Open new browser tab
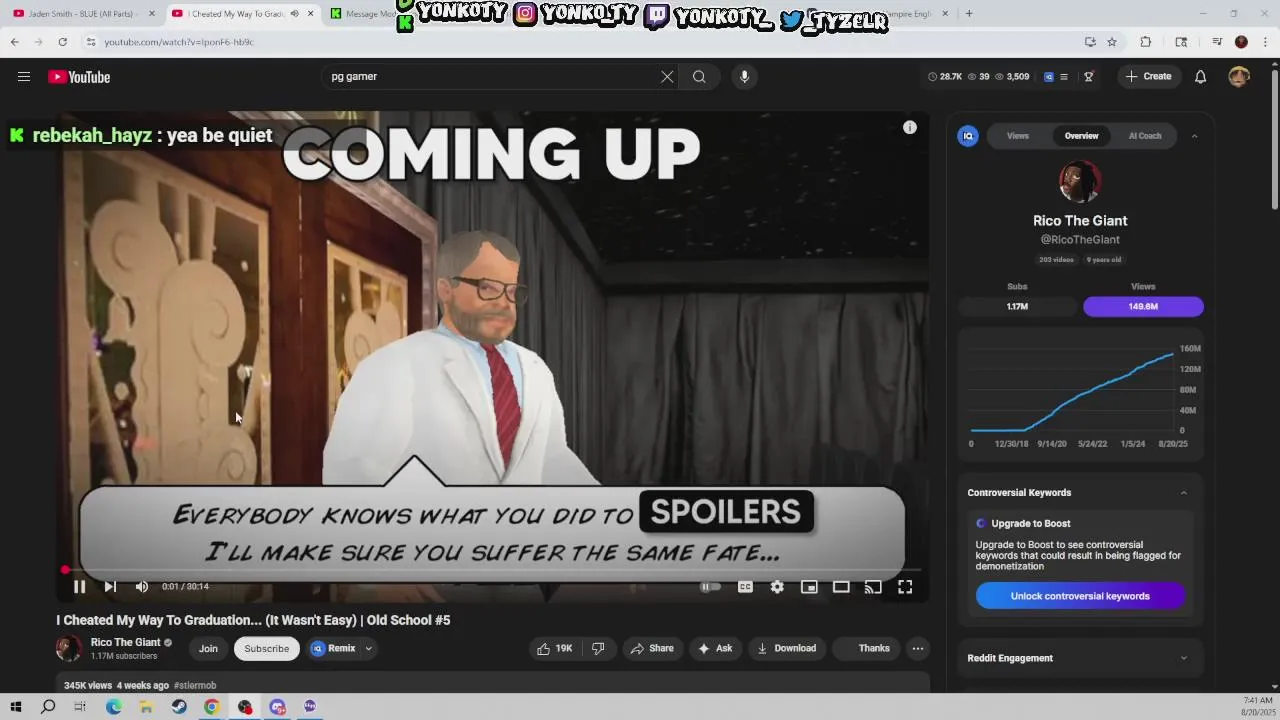1280x720 pixels. point(969,14)
